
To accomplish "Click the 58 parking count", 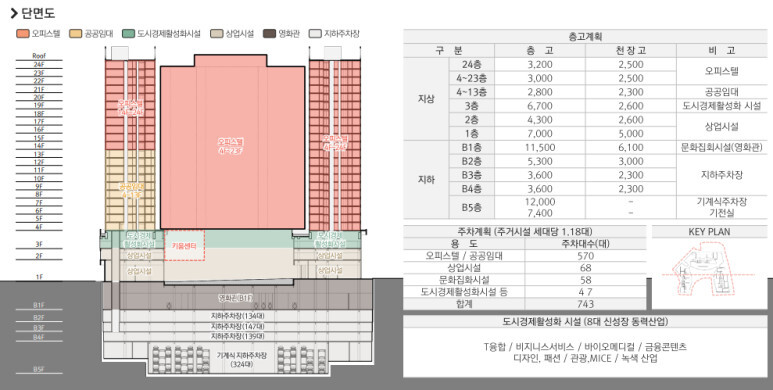I will click(x=585, y=280).
